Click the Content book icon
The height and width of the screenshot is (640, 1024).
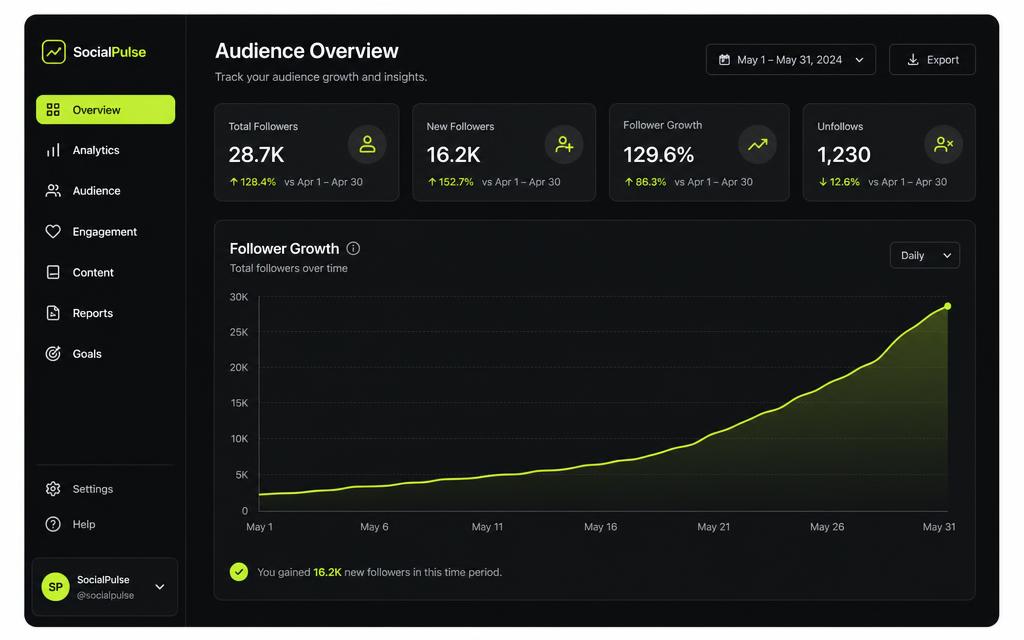pos(53,272)
